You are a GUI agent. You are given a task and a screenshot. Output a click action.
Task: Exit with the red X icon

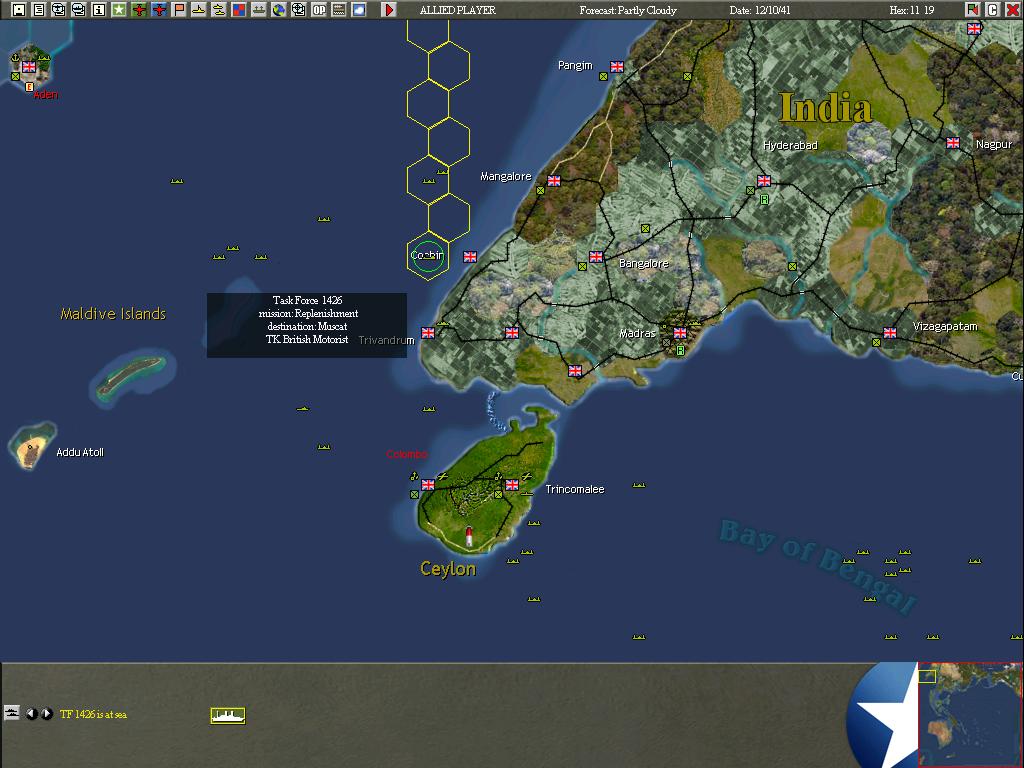click(x=1013, y=8)
